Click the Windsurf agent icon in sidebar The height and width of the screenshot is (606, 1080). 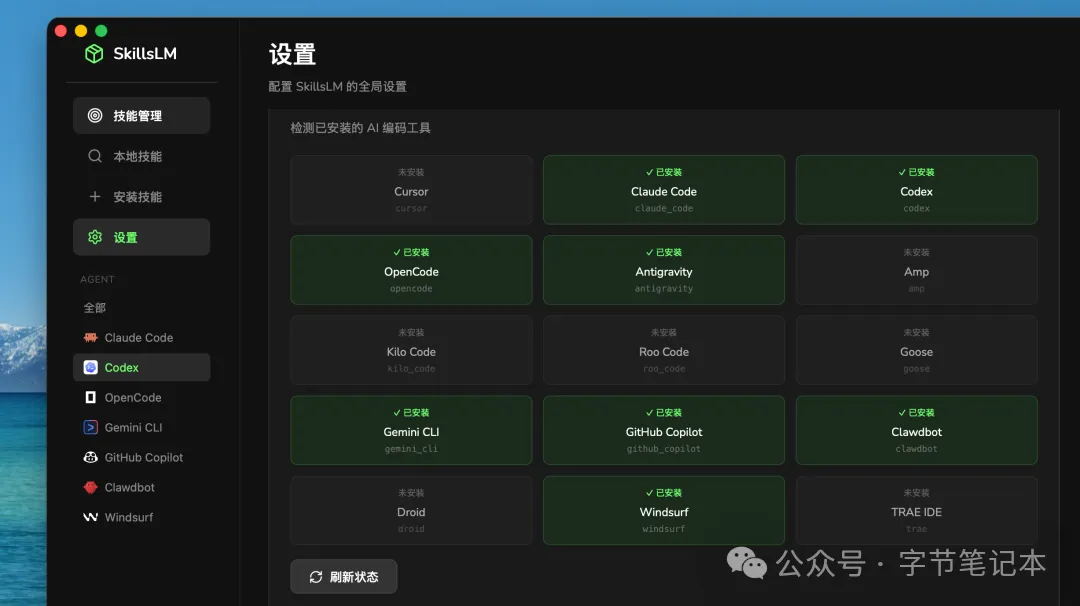pyautogui.click(x=90, y=517)
